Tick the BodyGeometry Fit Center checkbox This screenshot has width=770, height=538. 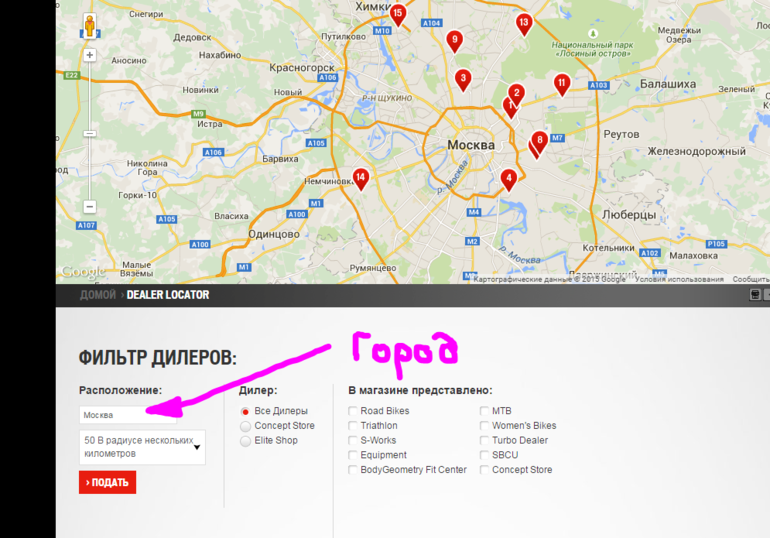click(x=353, y=470)
